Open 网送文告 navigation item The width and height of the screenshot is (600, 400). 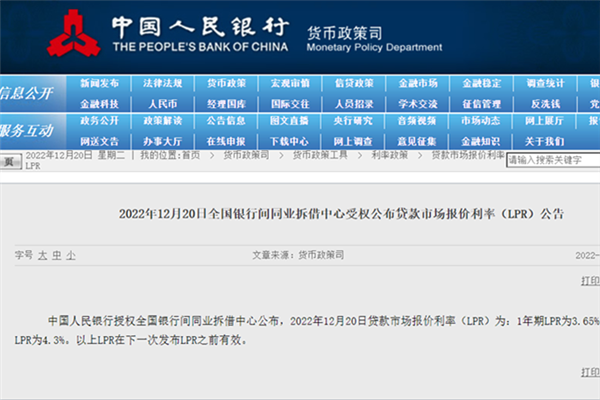99,141
